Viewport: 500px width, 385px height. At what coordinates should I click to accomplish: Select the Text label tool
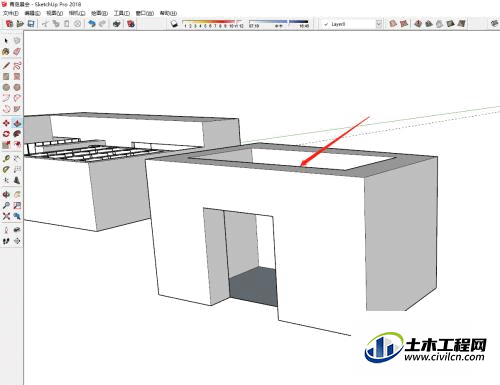coord(17,170)
